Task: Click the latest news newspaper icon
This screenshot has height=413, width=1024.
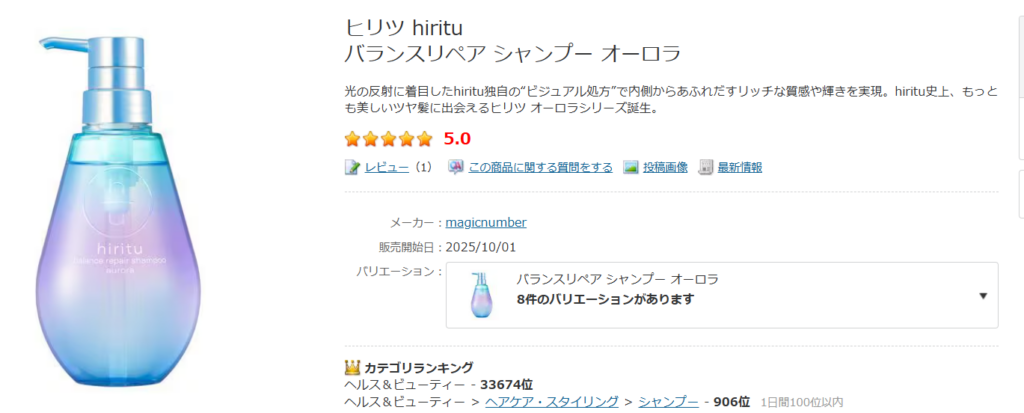Action: click(706, 167)
